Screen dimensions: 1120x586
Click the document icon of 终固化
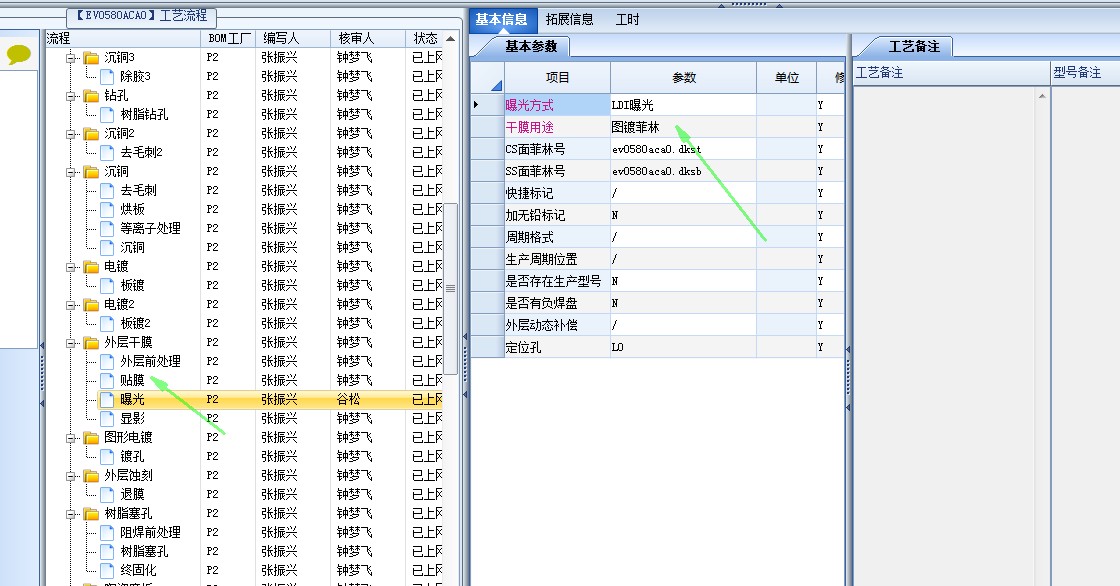tap(107, 570)
